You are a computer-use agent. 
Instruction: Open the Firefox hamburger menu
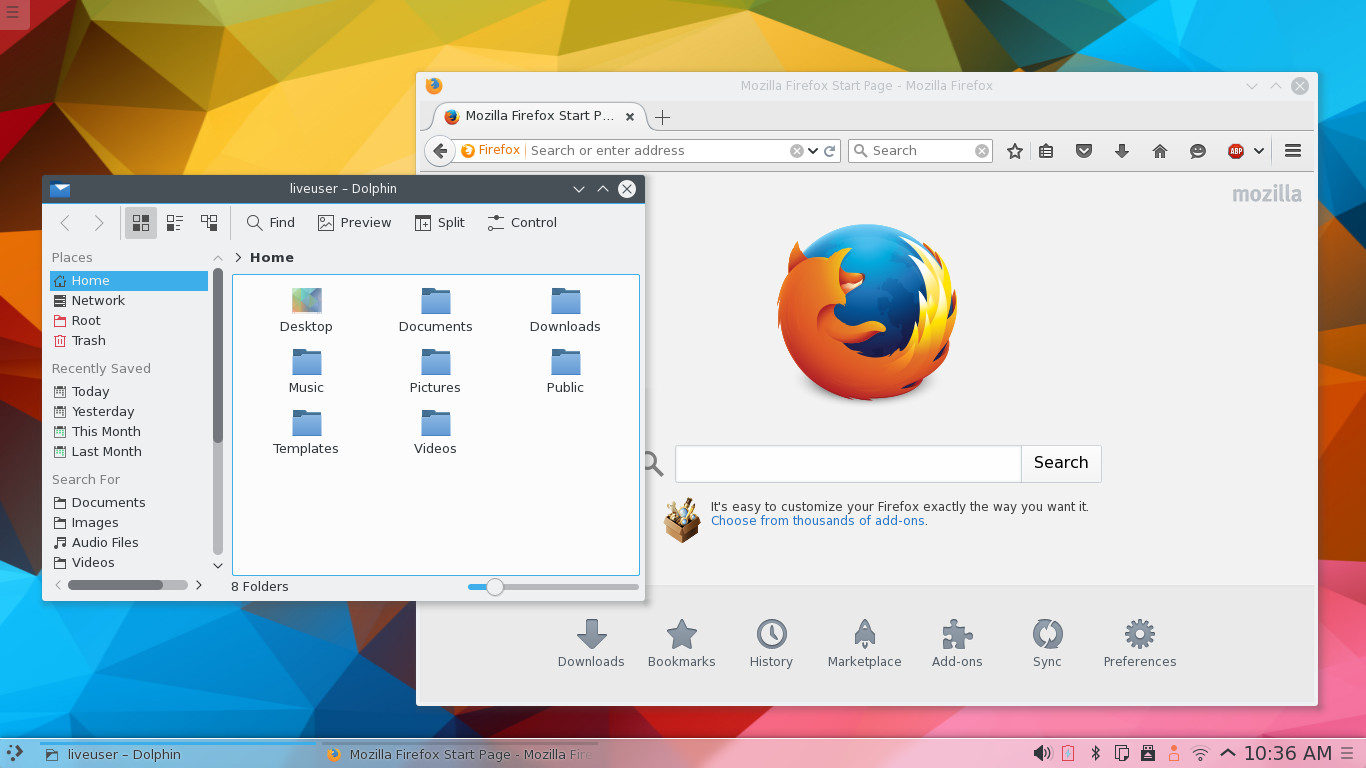pos(1293,151)
